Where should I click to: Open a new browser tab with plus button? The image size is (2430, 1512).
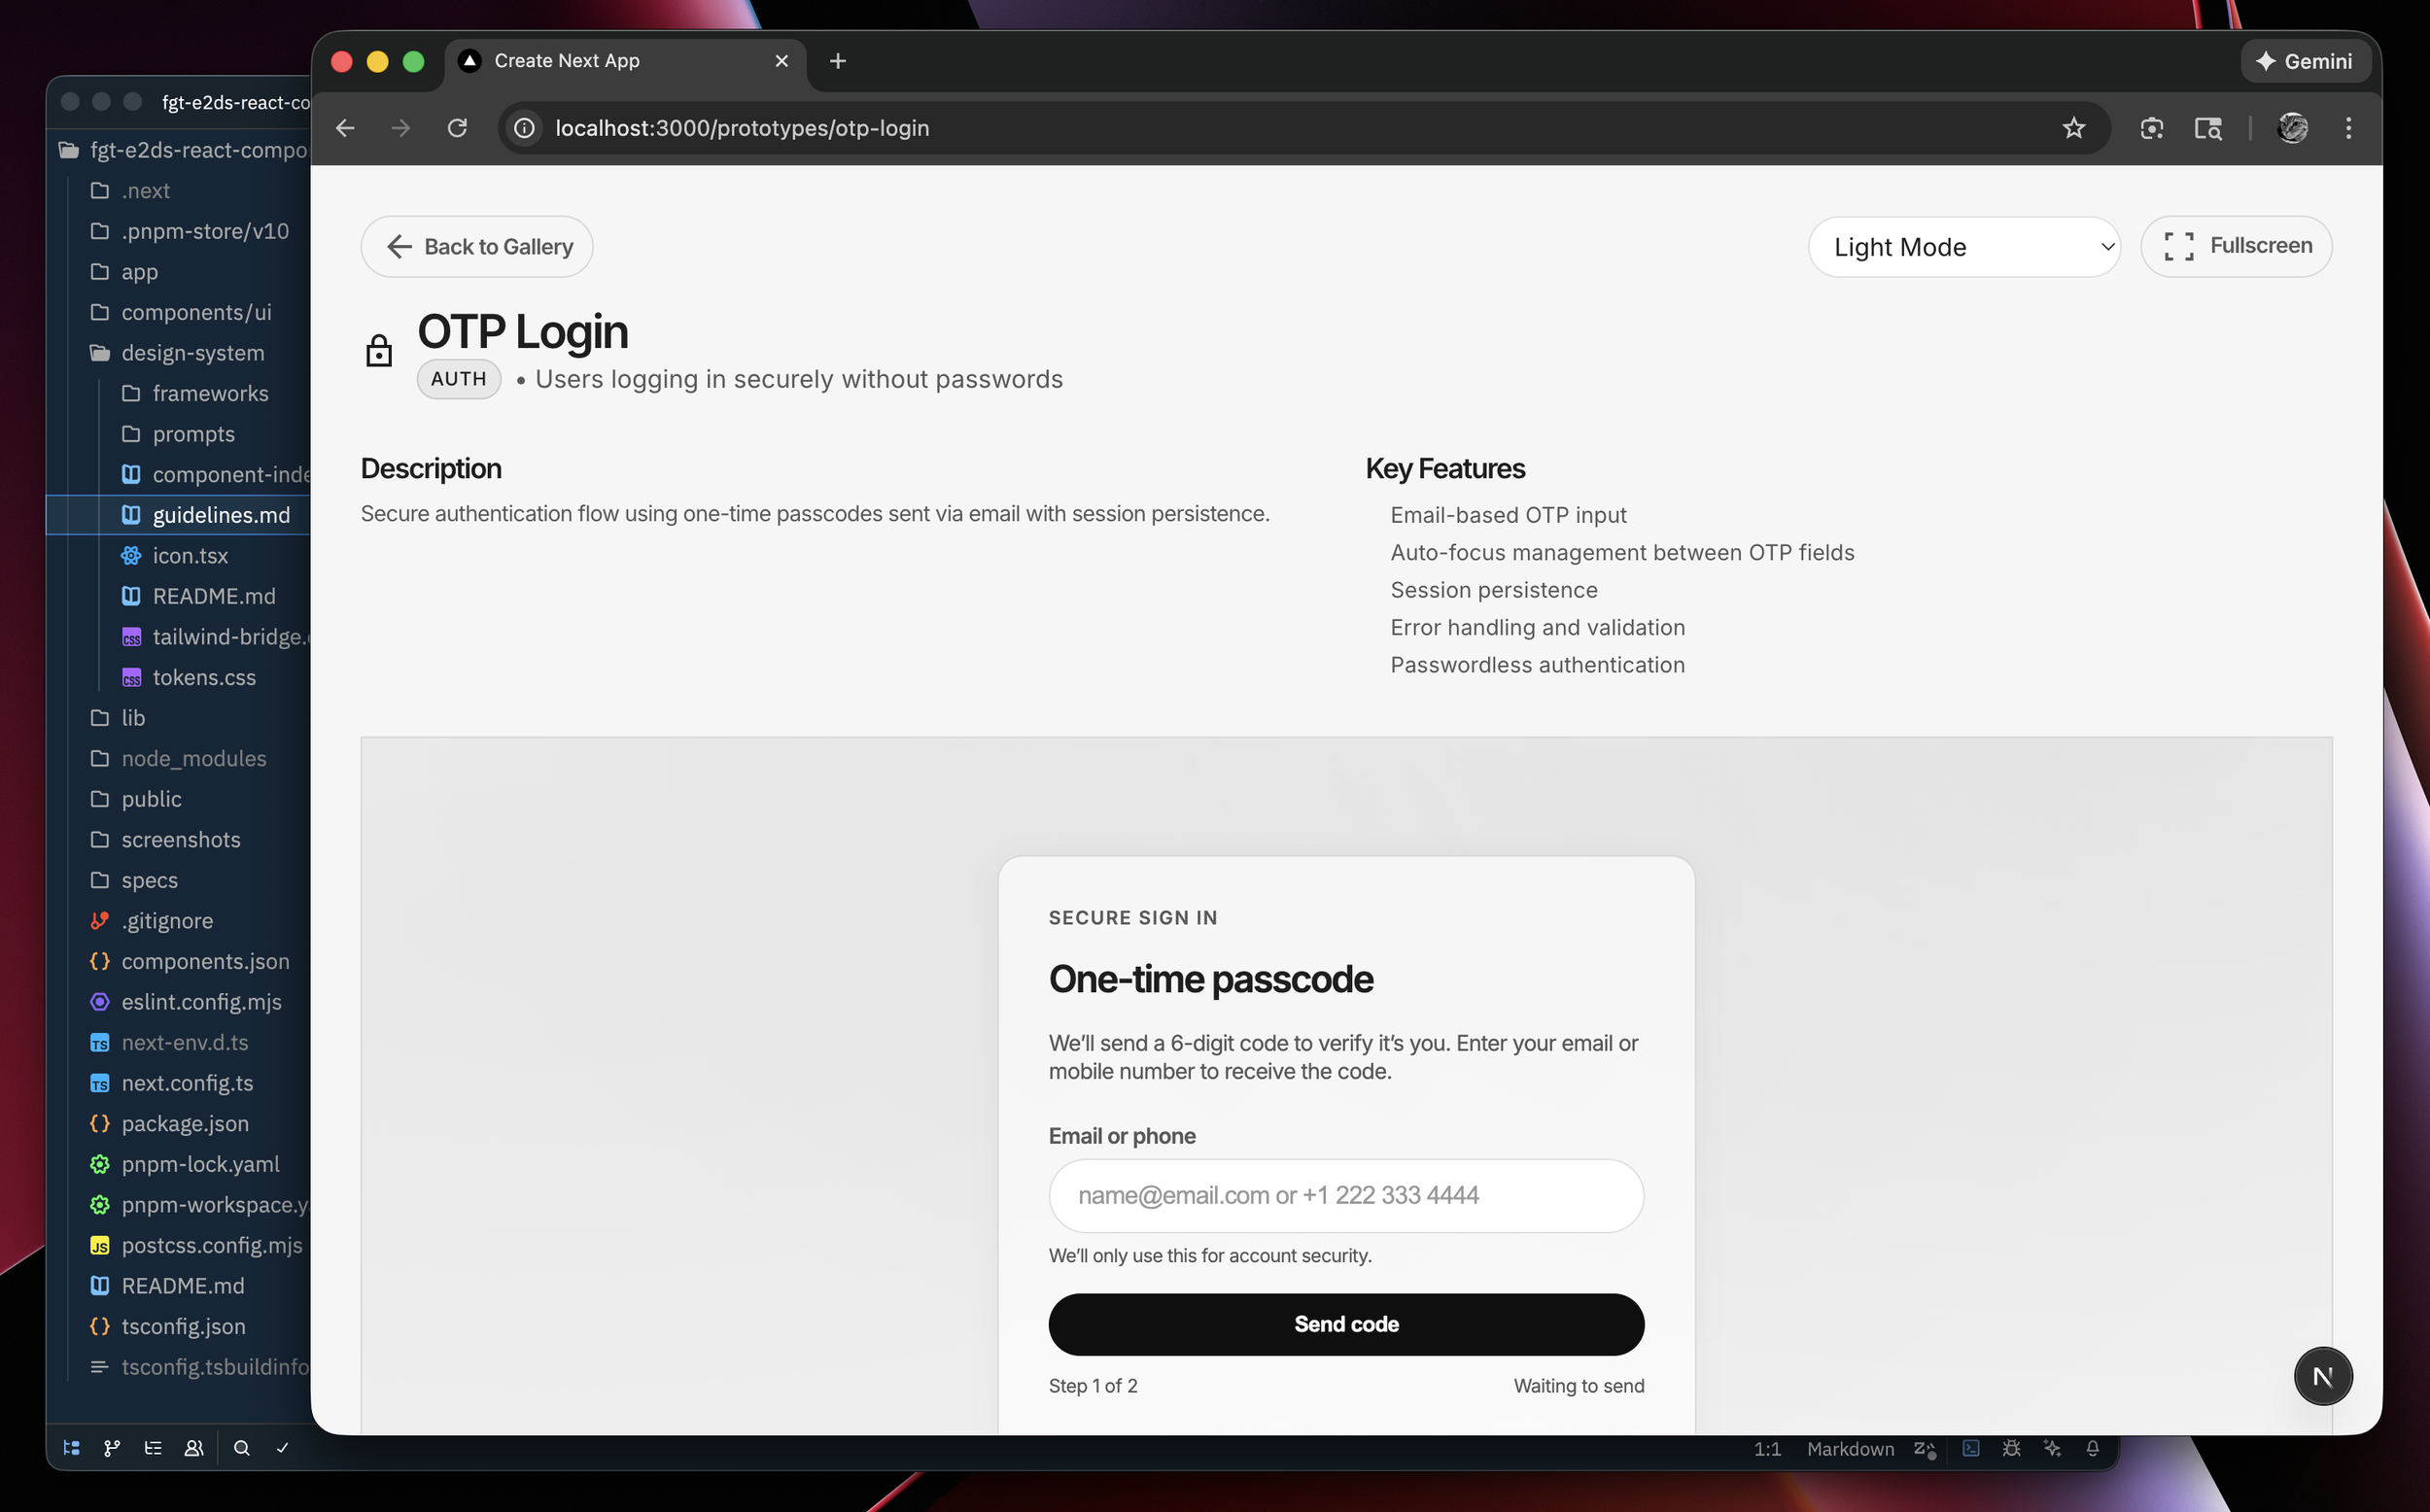point(838,61)
